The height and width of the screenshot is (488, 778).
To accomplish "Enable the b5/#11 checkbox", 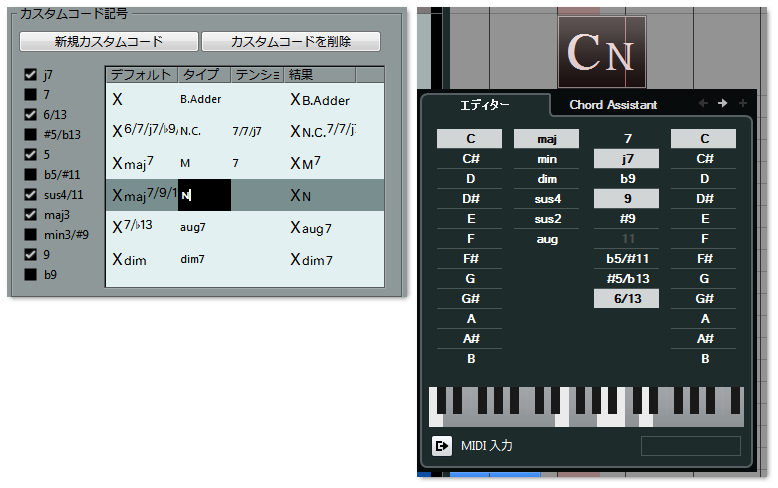I will [x=30, y=175].
